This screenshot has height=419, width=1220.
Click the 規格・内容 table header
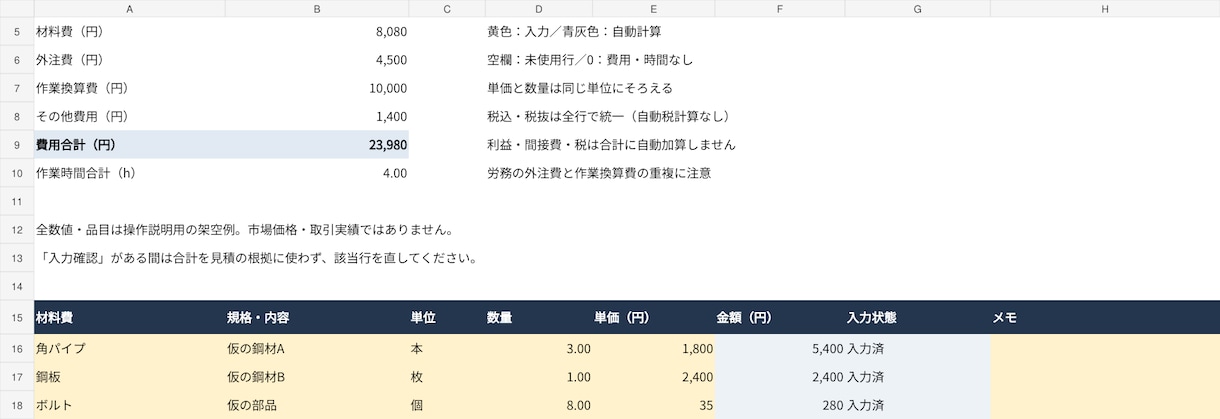pyautogui.click(x=317, y=318)
